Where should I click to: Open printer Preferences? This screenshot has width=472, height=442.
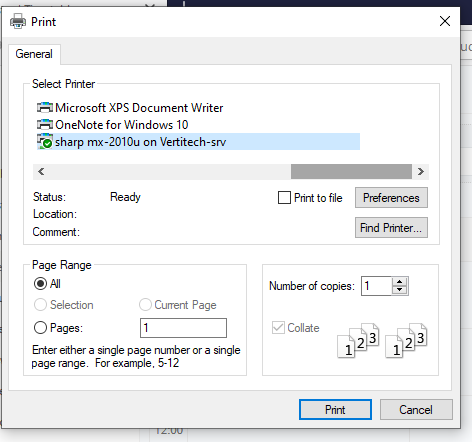tap(391, 198)
